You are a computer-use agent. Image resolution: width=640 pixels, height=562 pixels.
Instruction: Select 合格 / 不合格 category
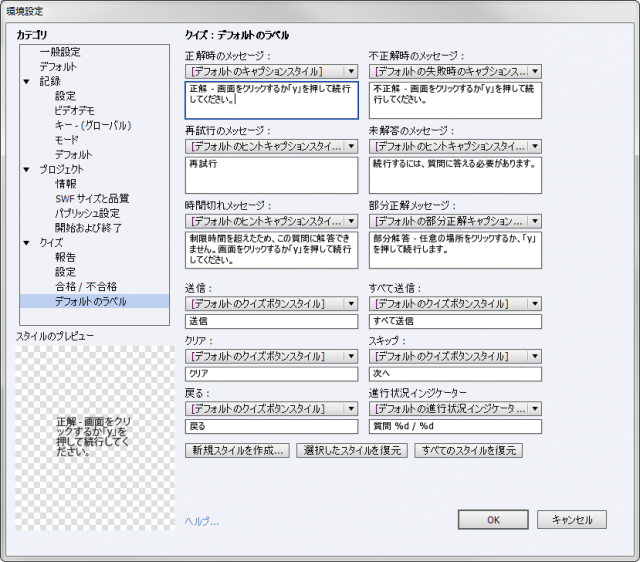click(x=86, y=287)
